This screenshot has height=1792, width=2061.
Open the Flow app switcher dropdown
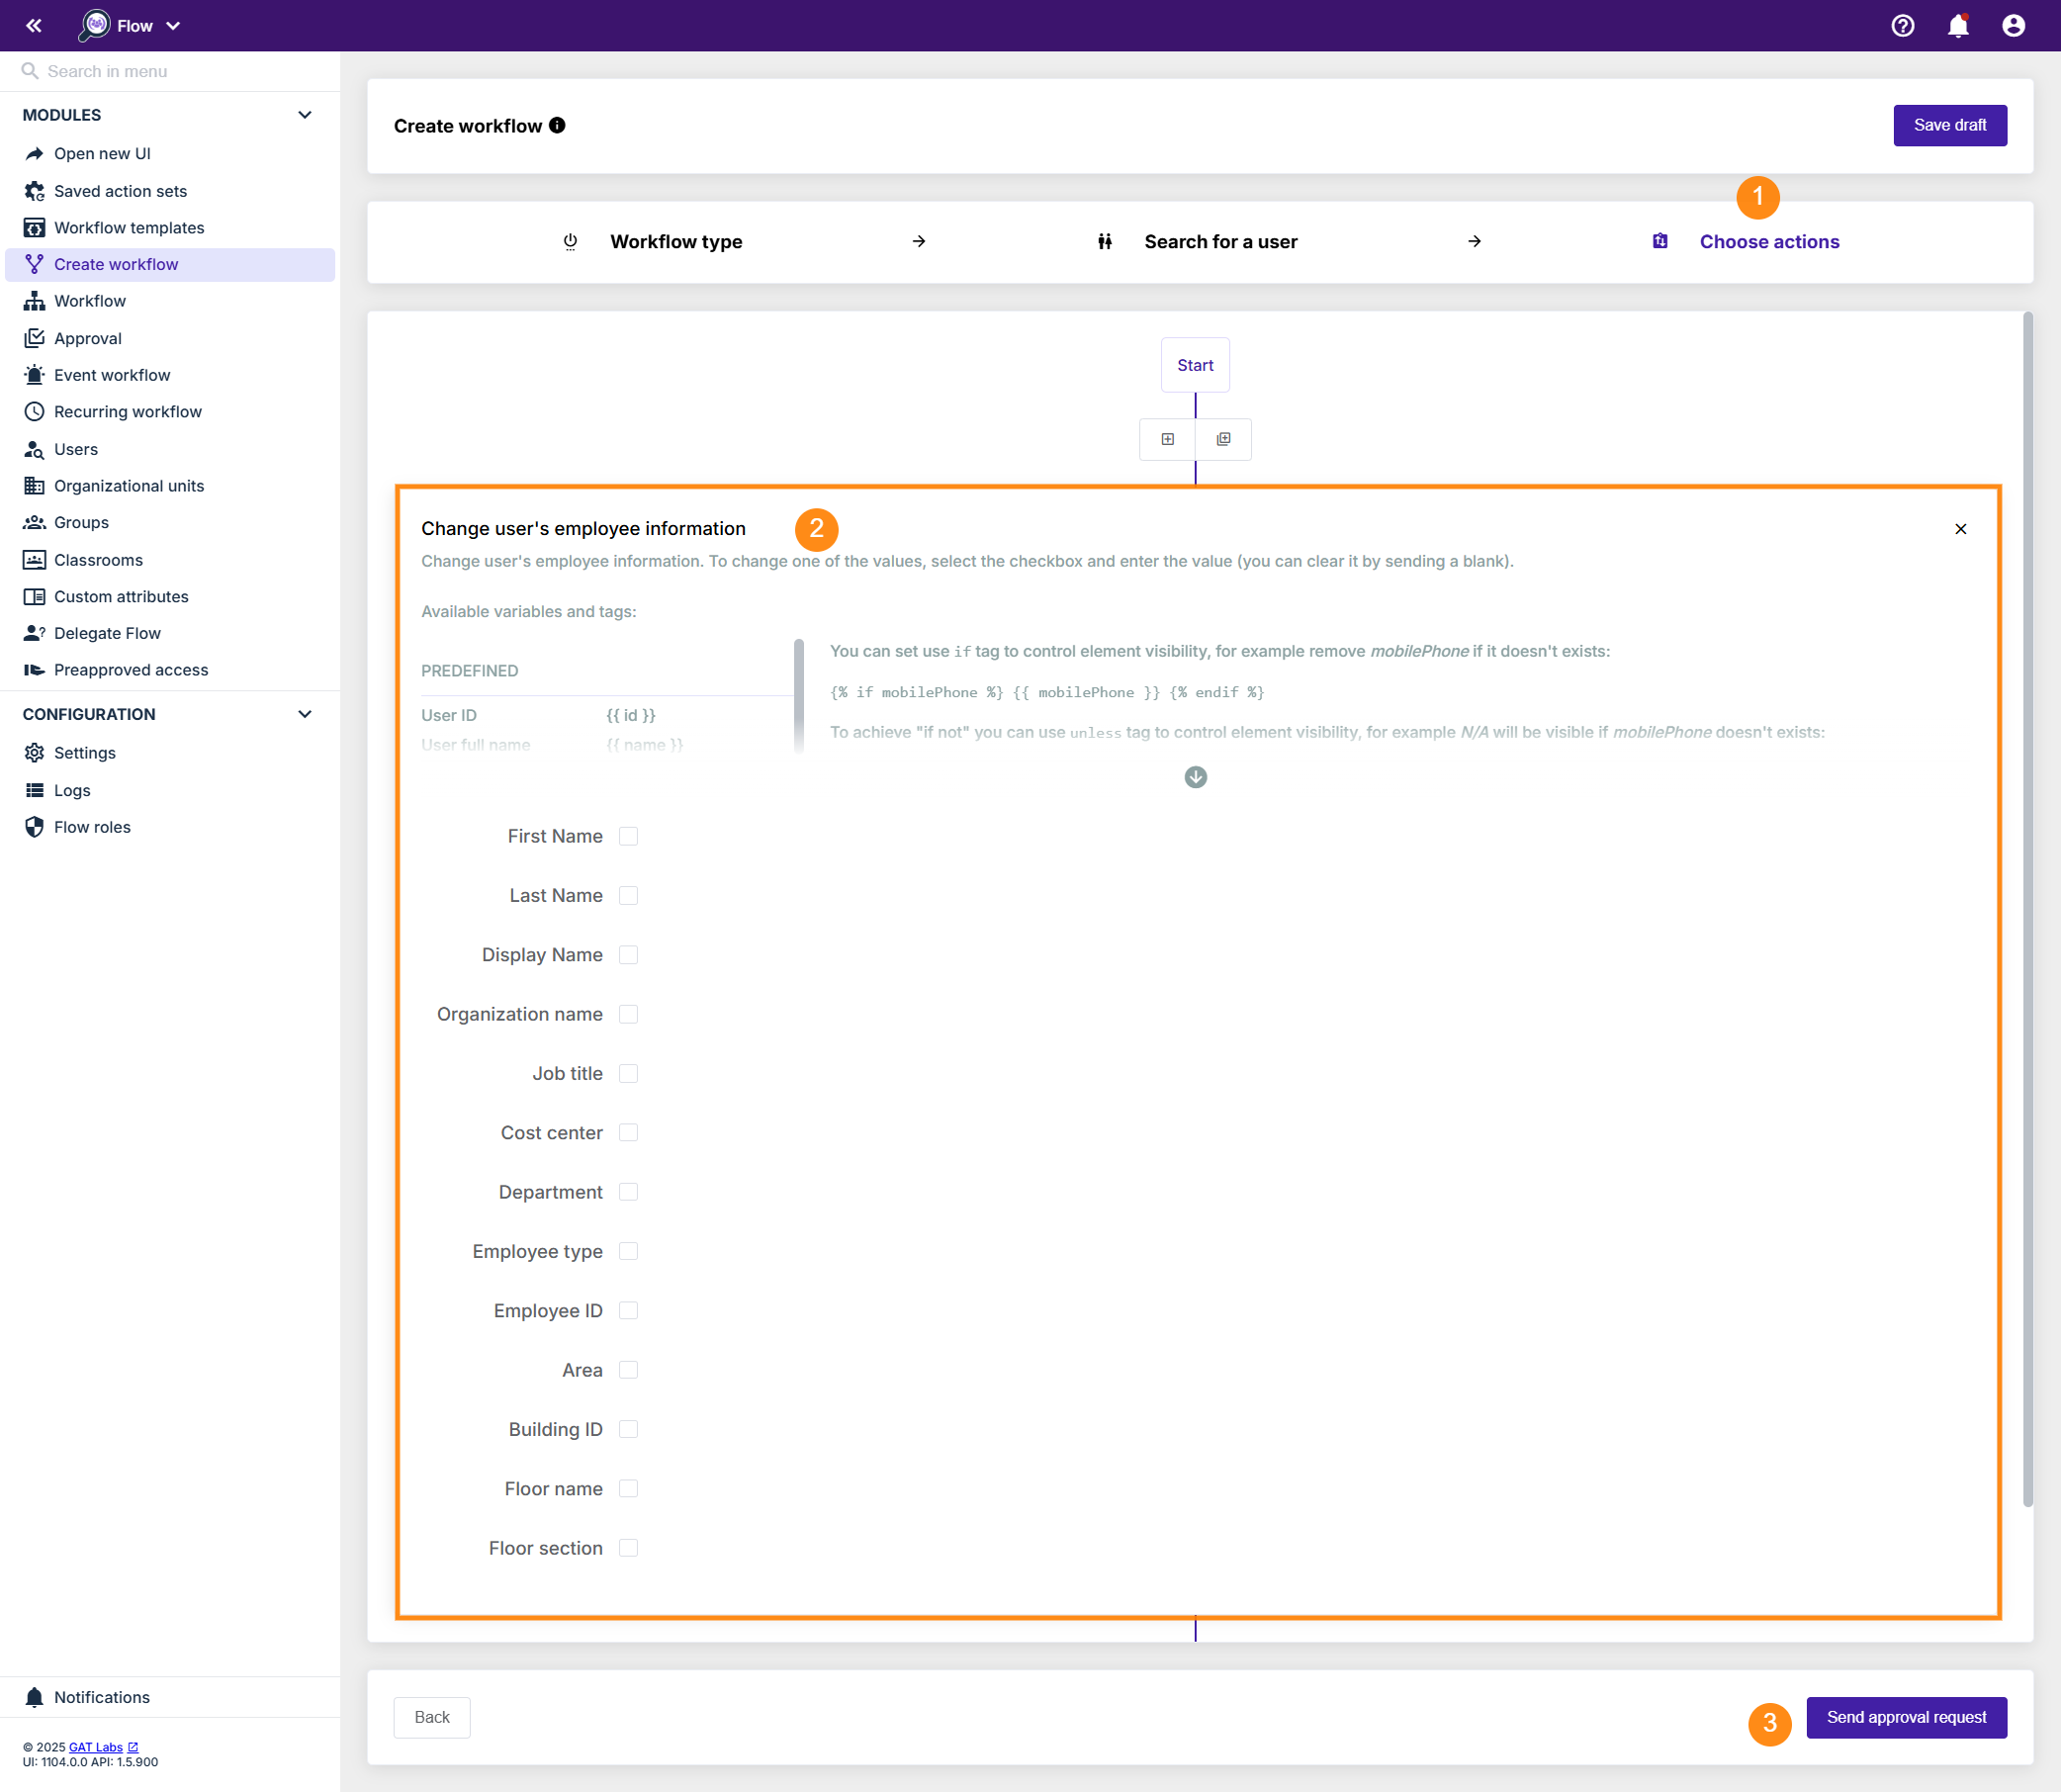173,26
